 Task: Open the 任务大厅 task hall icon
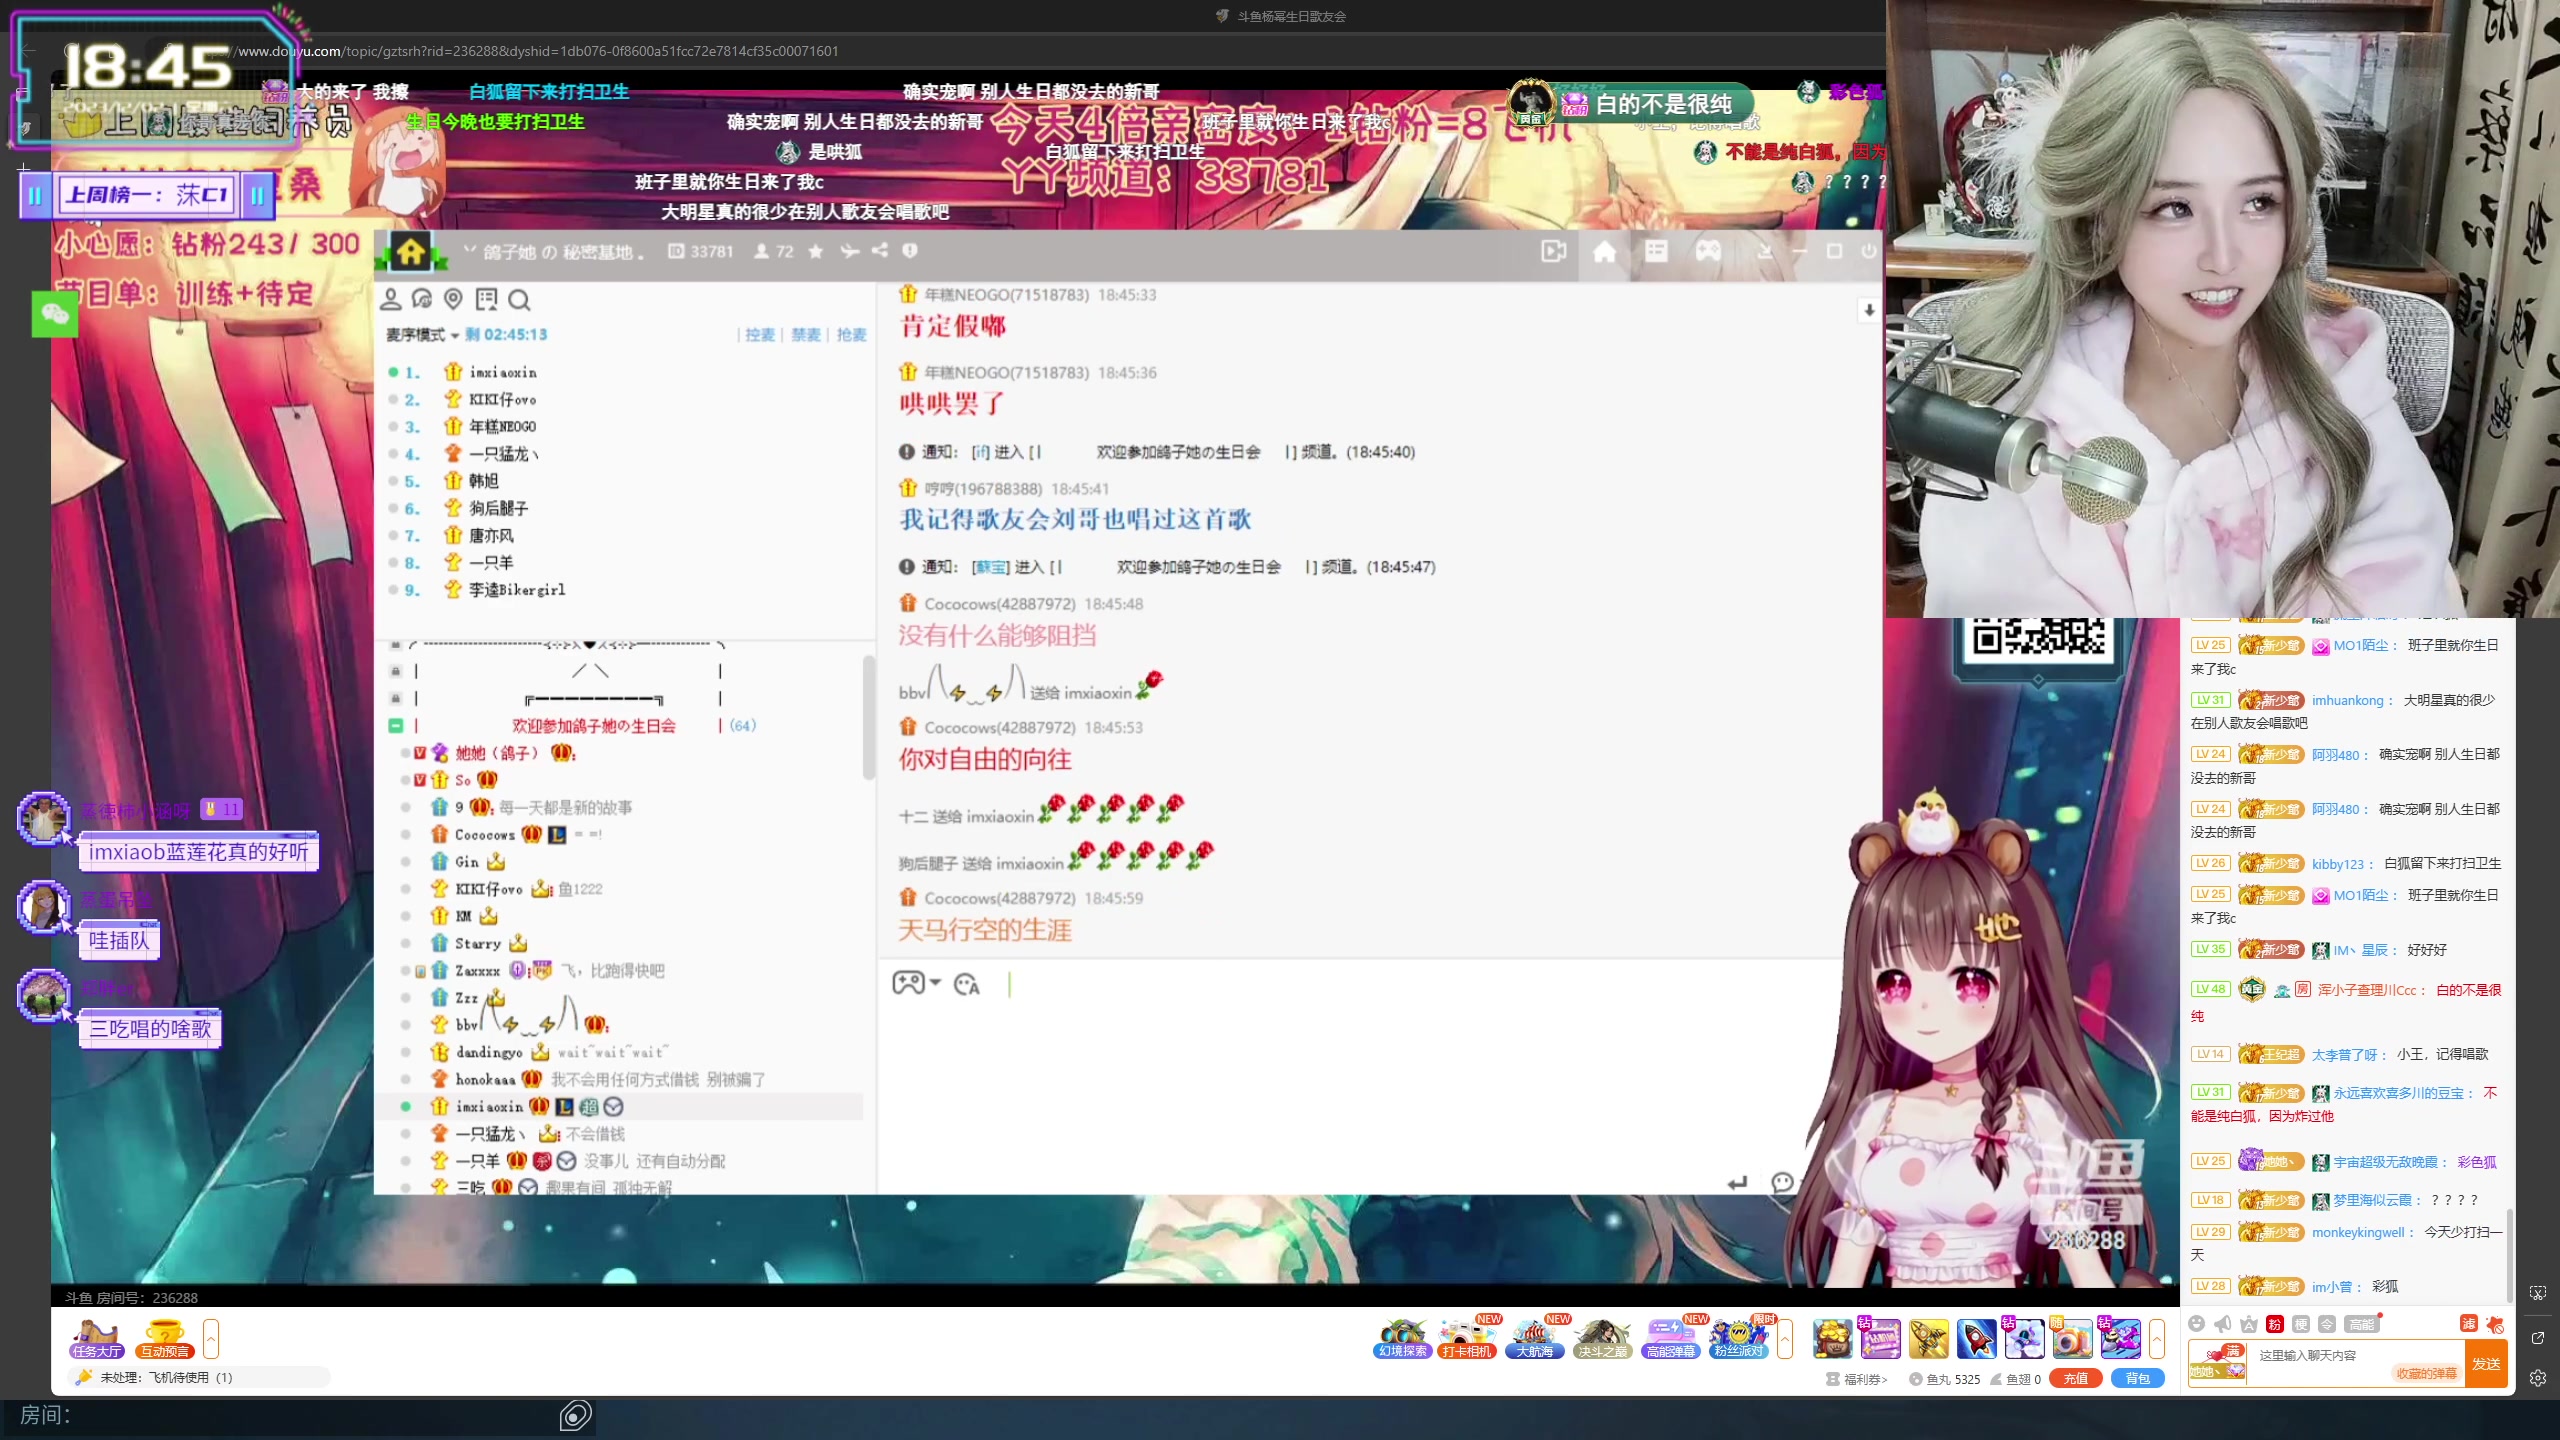pos(97,1338)
